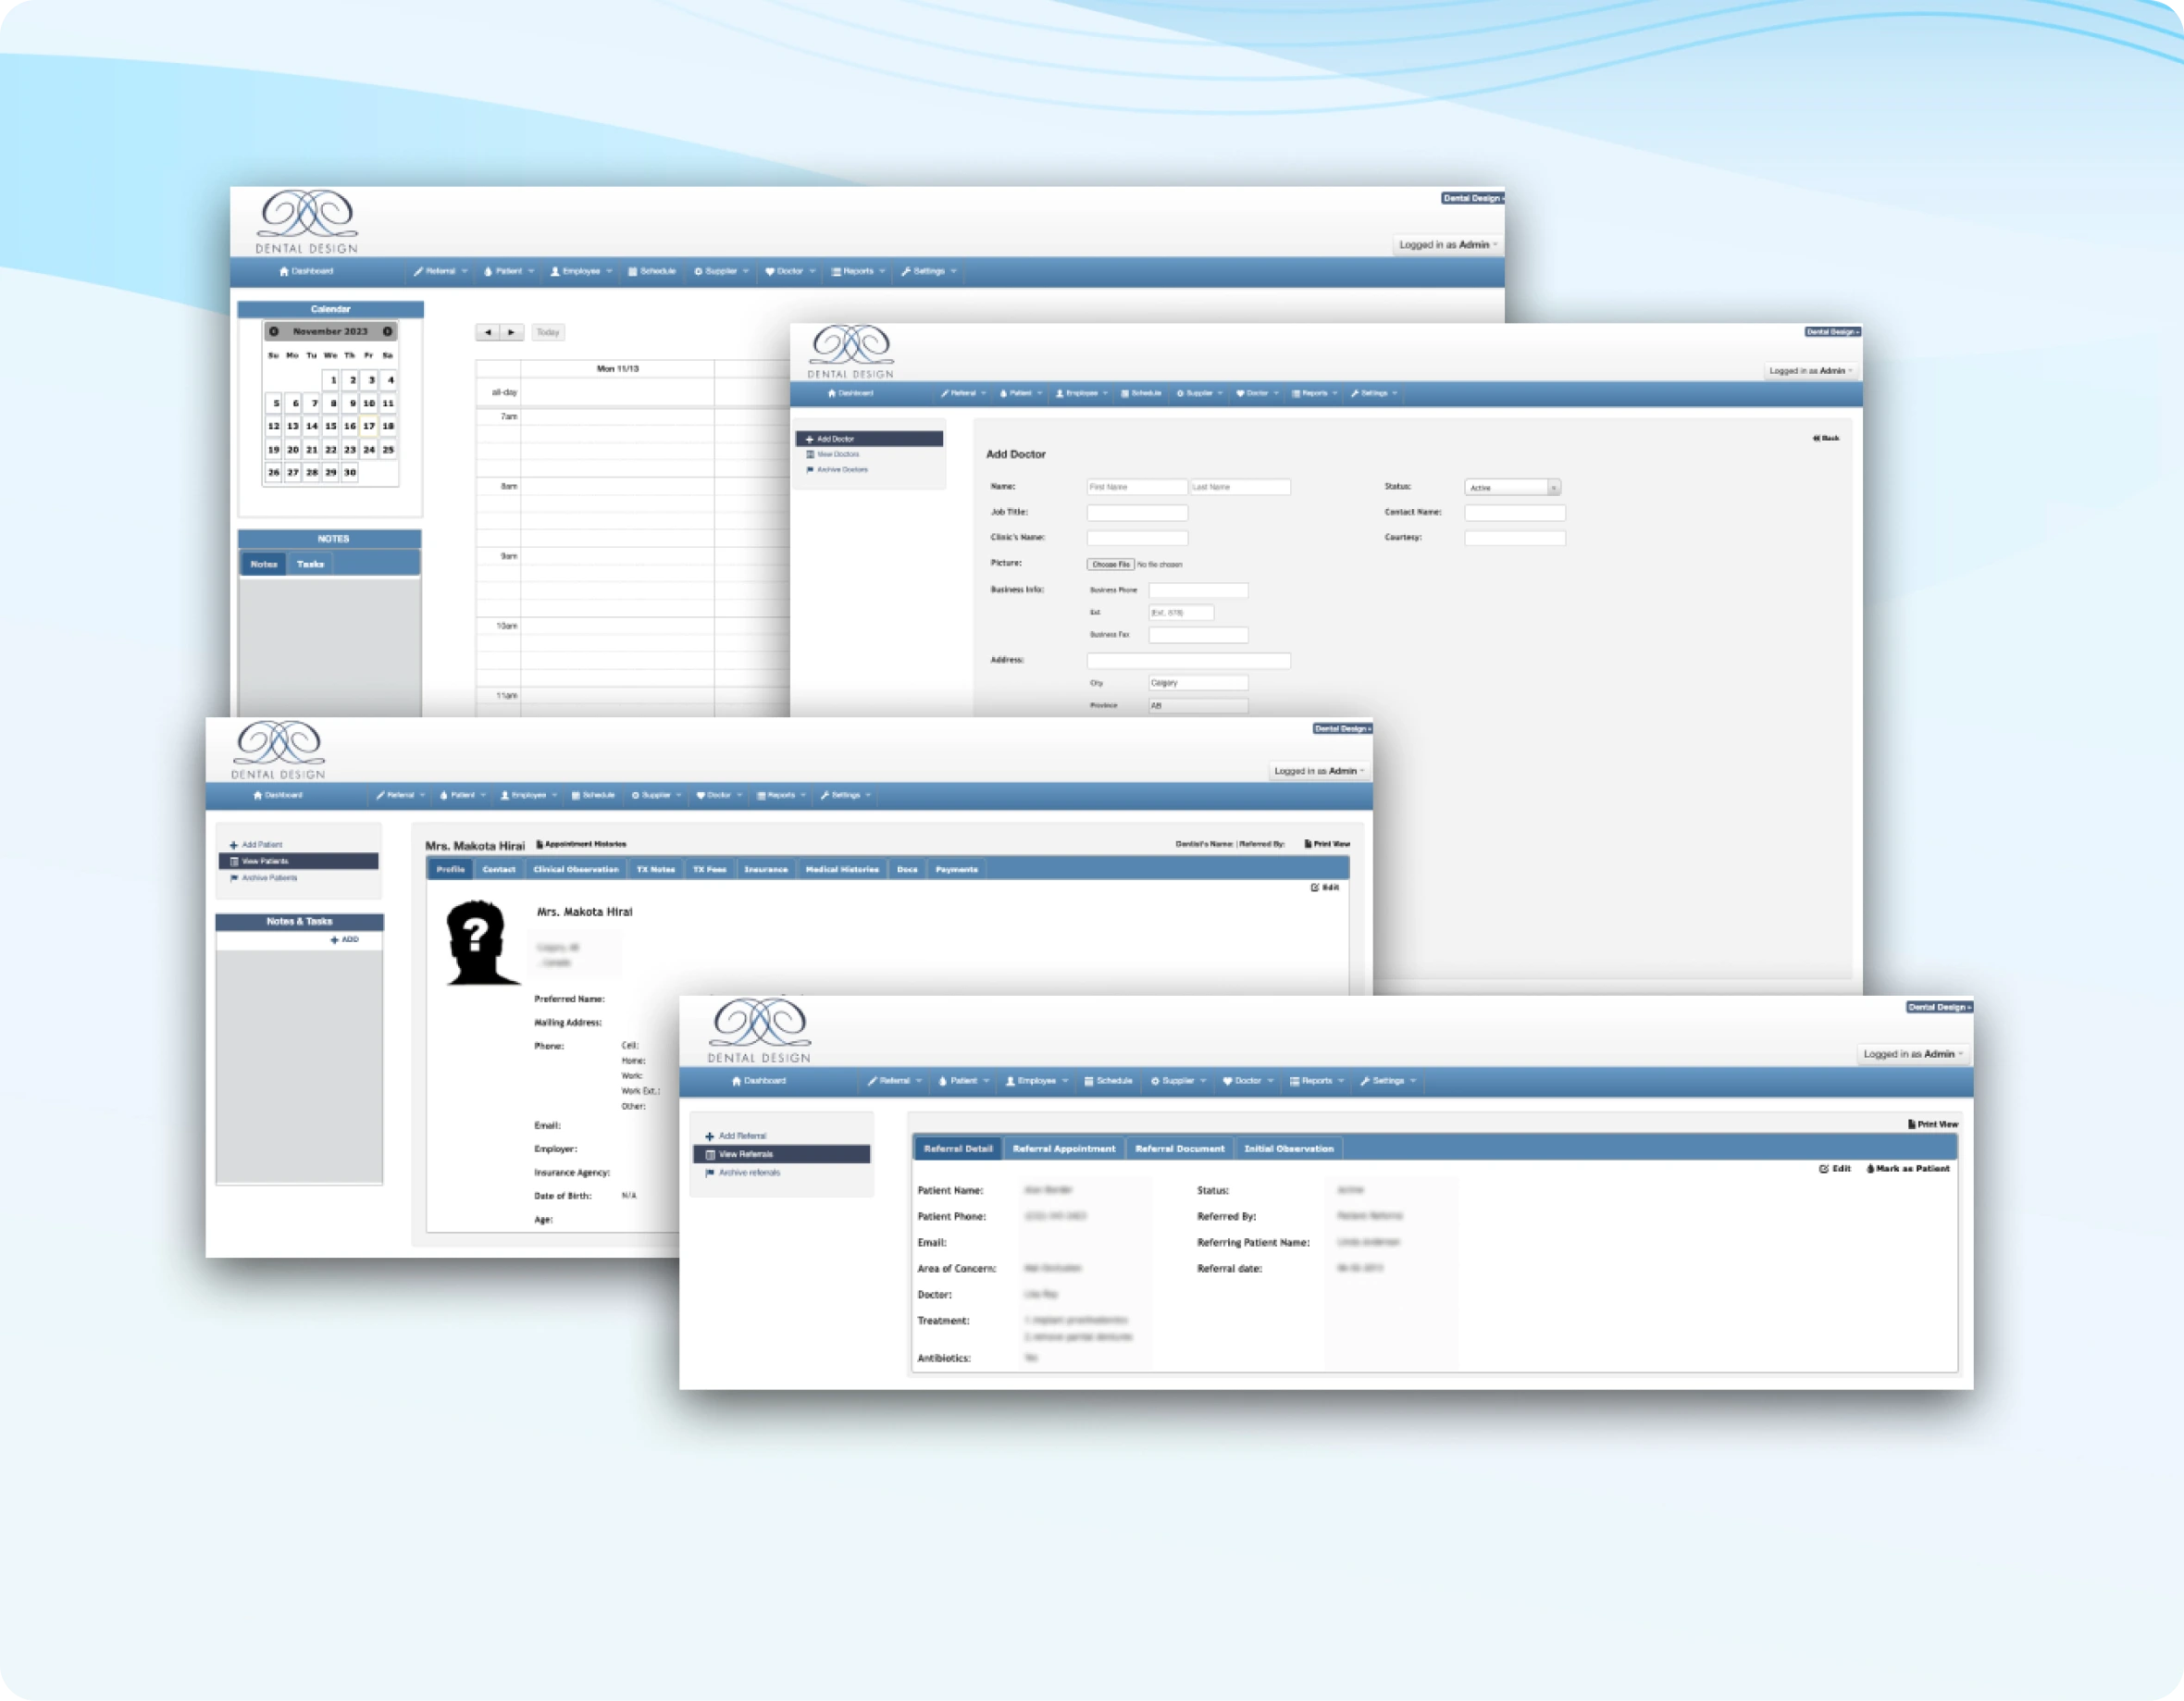The height and width of the screenshot is (1701, 2184).
Task: Click the Archive referrals flag icon
Action: click(x=709, y=1173)
